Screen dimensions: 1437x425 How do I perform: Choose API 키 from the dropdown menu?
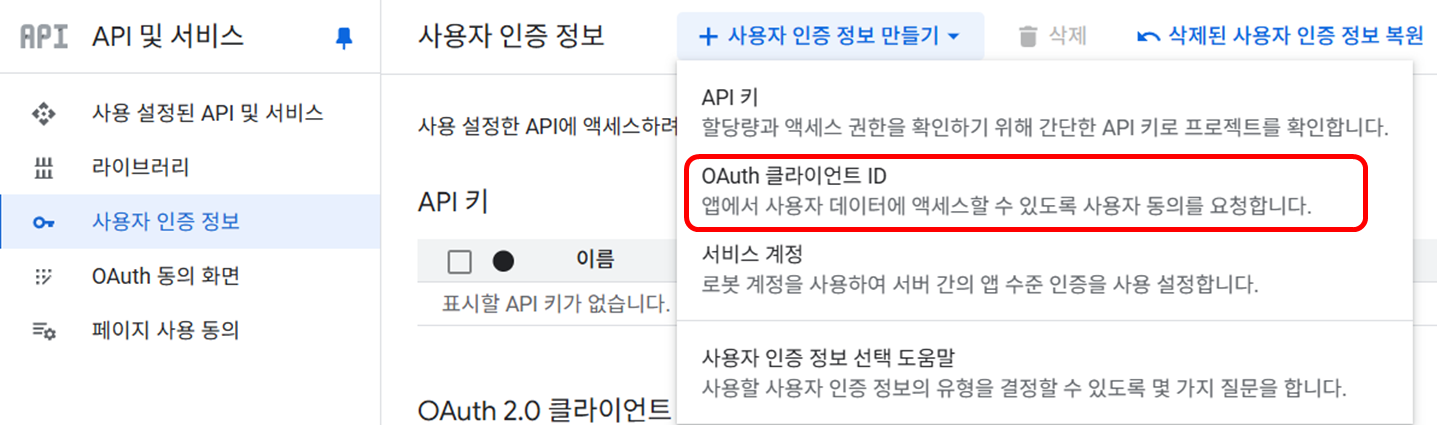coord(1044,112)
